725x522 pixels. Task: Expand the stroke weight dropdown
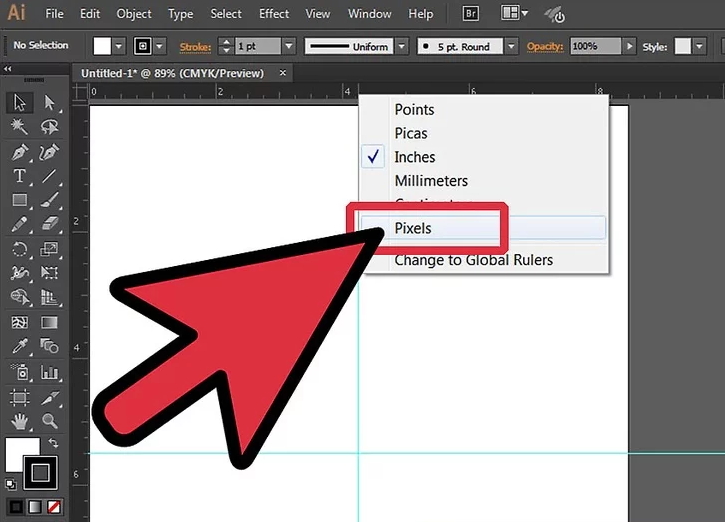pyautogui.click(x=289, y=47)
